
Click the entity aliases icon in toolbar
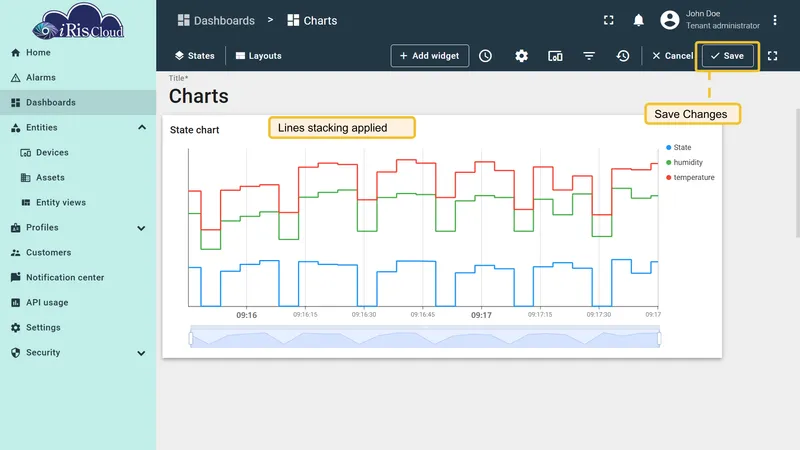(x=555, y=56)
